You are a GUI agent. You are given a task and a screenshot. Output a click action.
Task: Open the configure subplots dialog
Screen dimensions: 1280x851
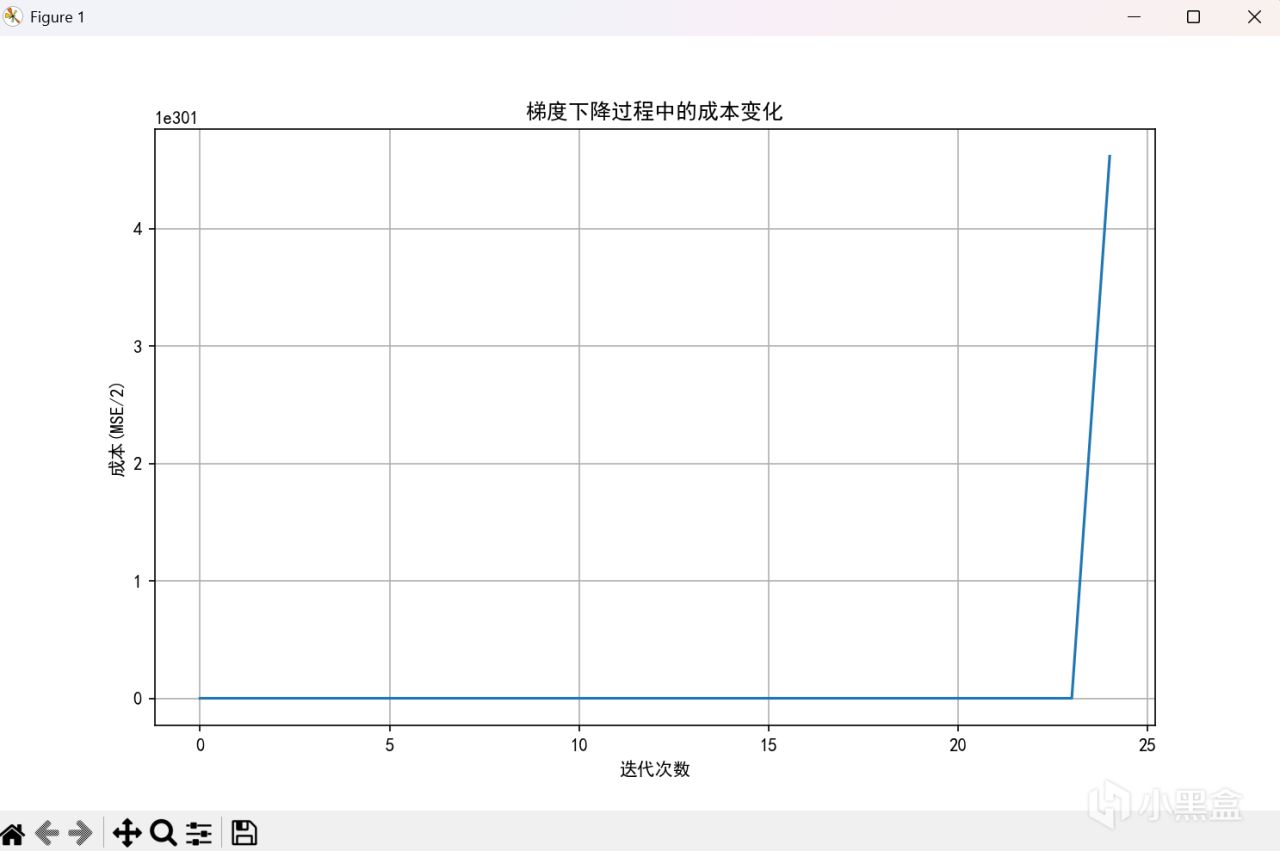[x=199, y=832]
